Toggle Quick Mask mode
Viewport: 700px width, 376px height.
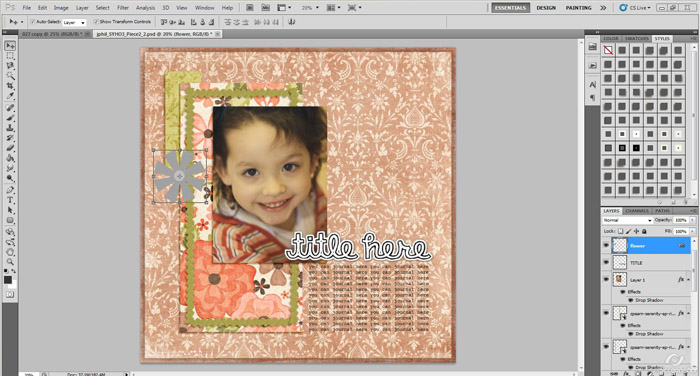[10, 294]
